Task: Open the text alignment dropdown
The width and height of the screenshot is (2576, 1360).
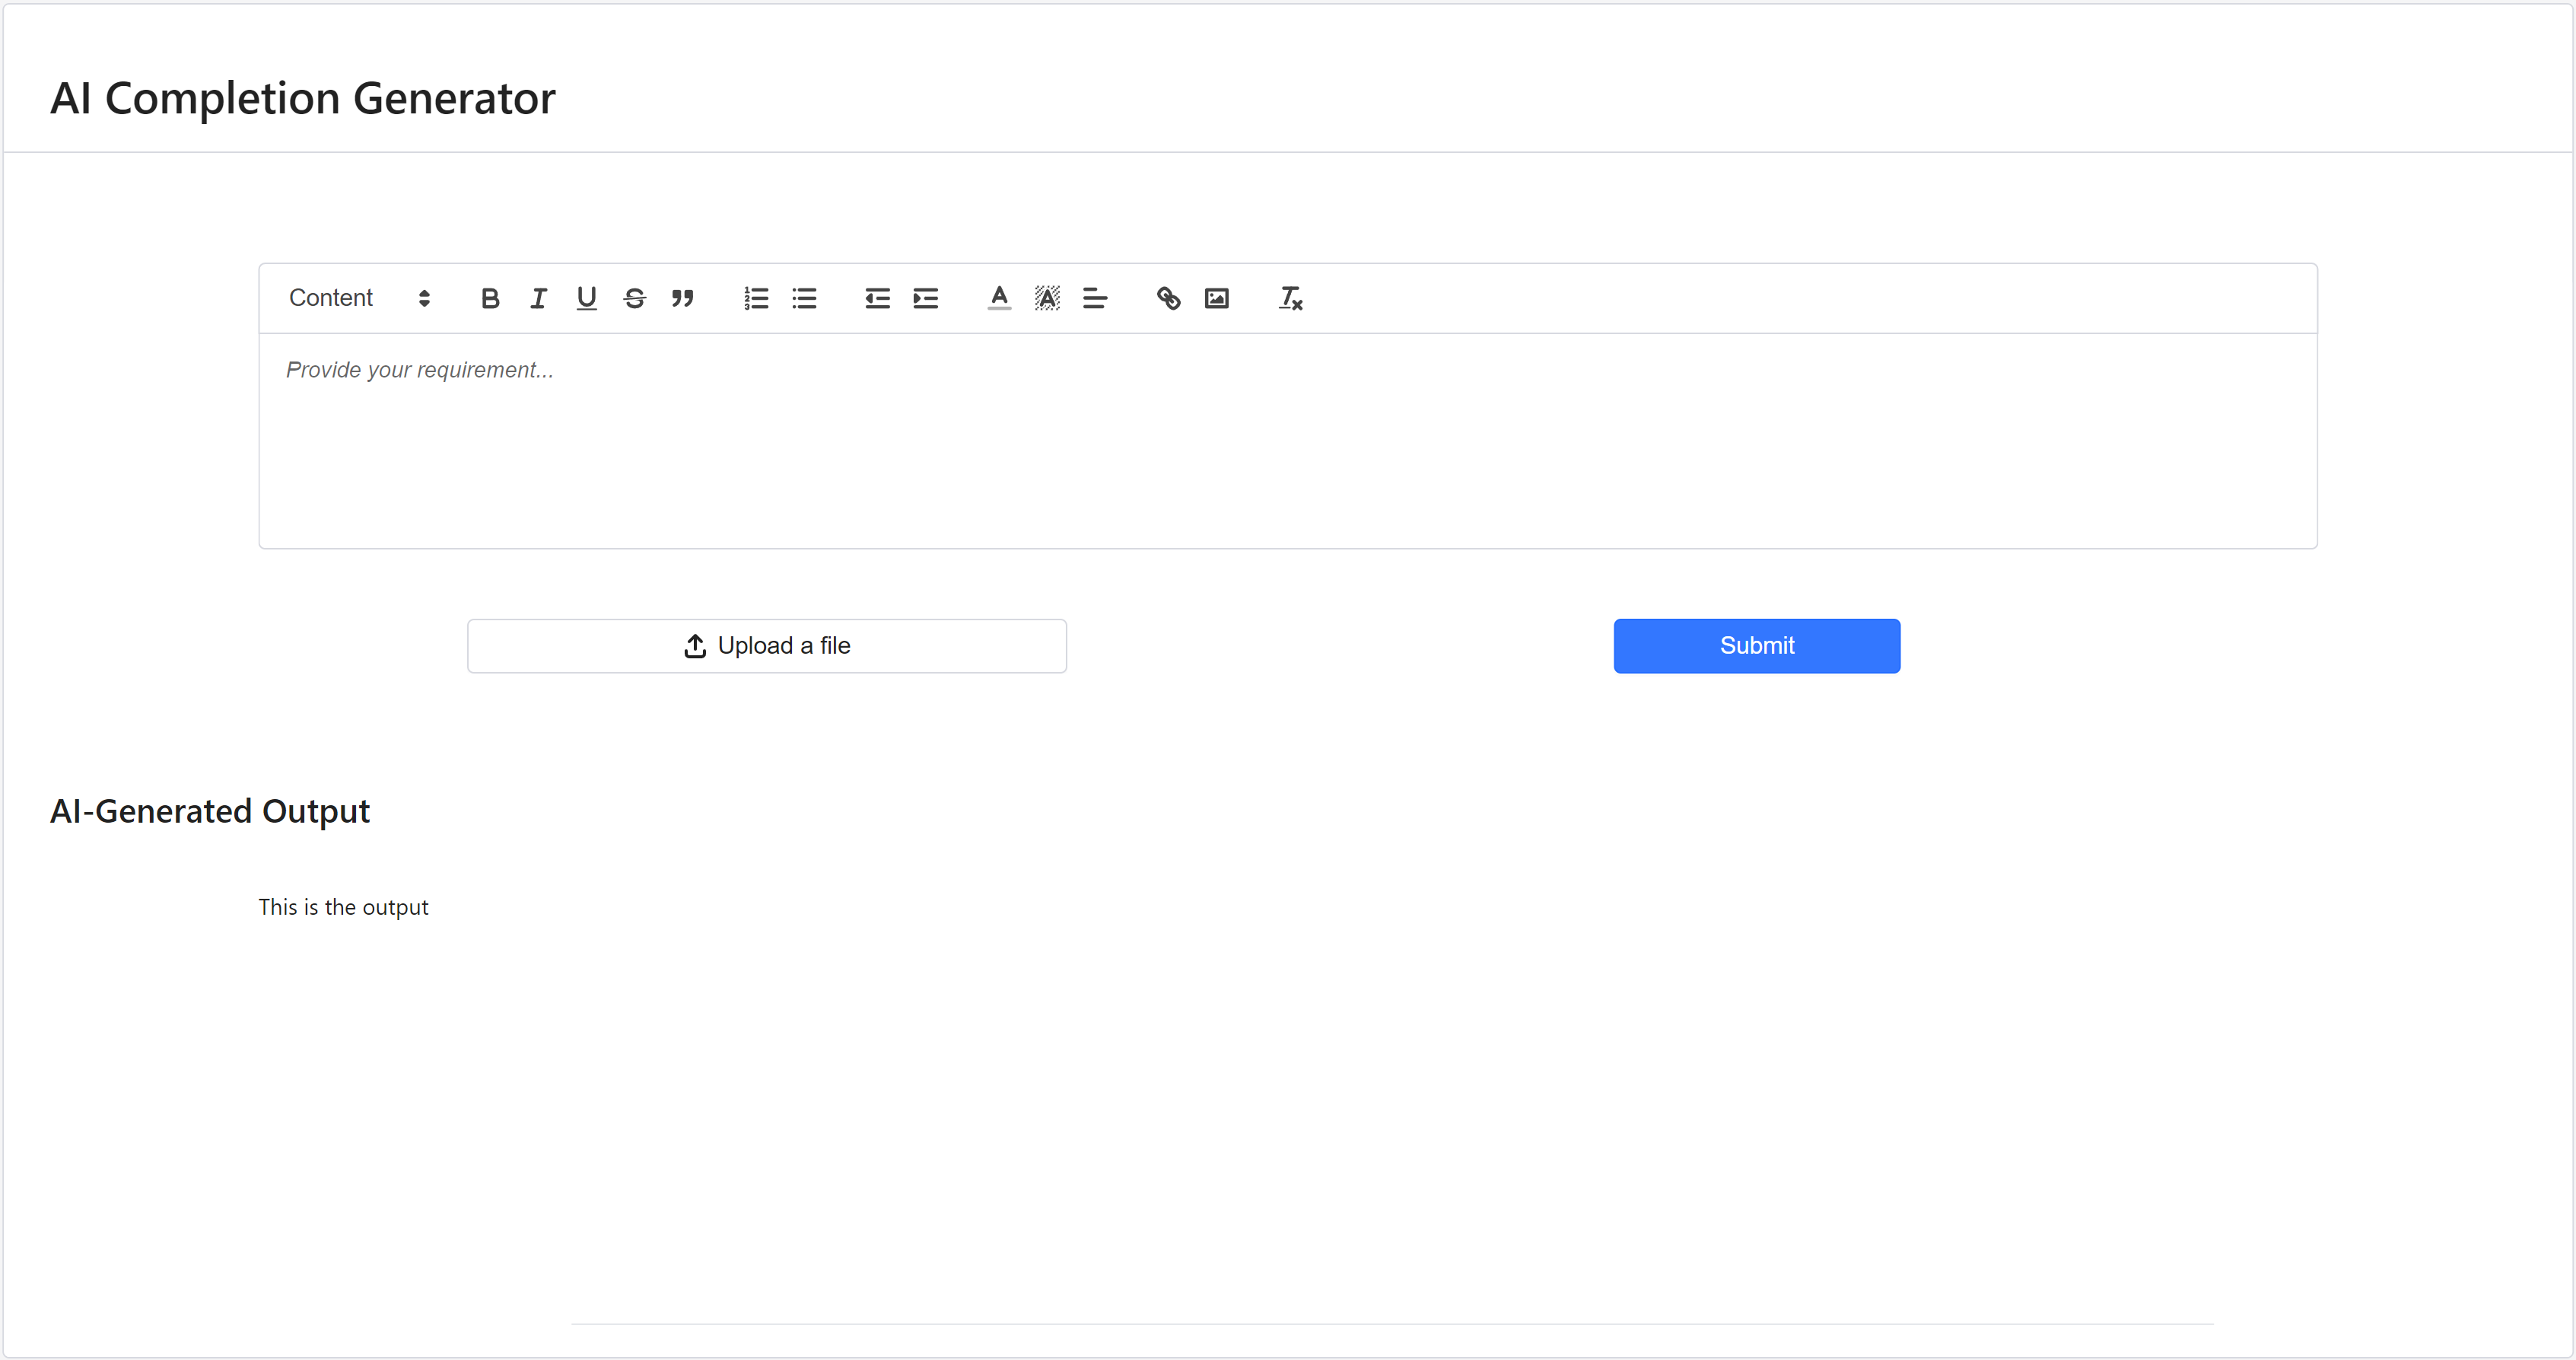Action: click(1094, 298)
